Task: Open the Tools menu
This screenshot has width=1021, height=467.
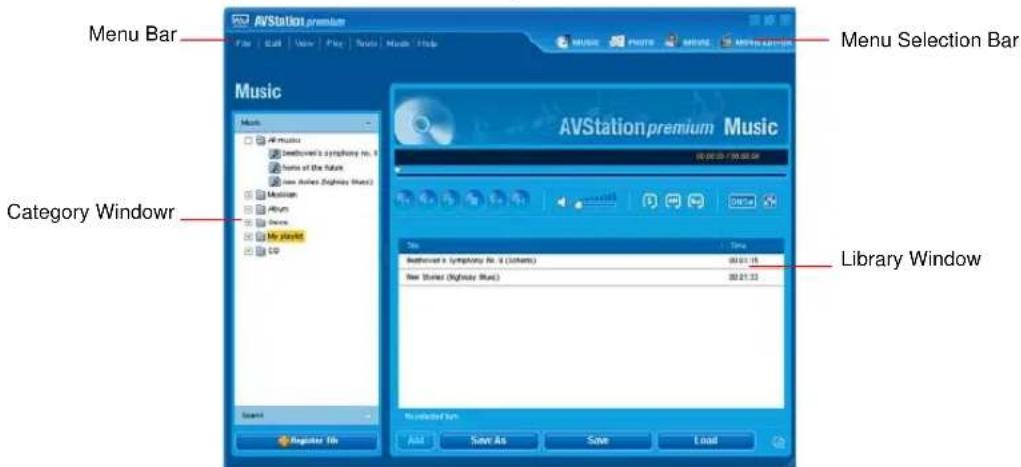Action: pos(367,44)
